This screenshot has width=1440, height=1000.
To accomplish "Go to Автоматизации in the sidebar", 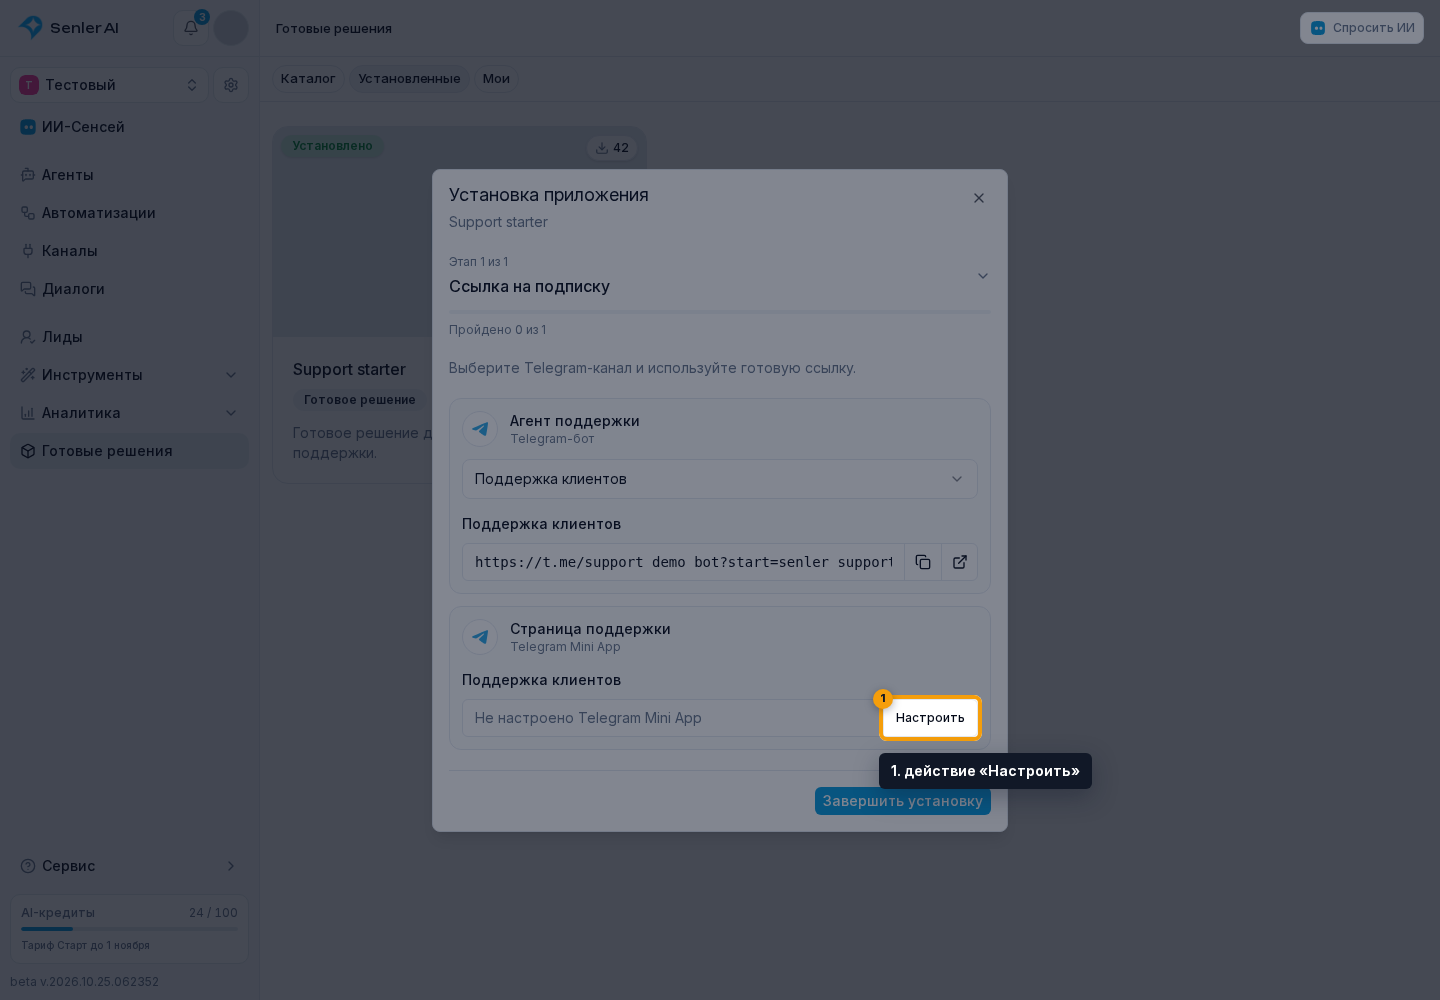I will coord(130,213).
